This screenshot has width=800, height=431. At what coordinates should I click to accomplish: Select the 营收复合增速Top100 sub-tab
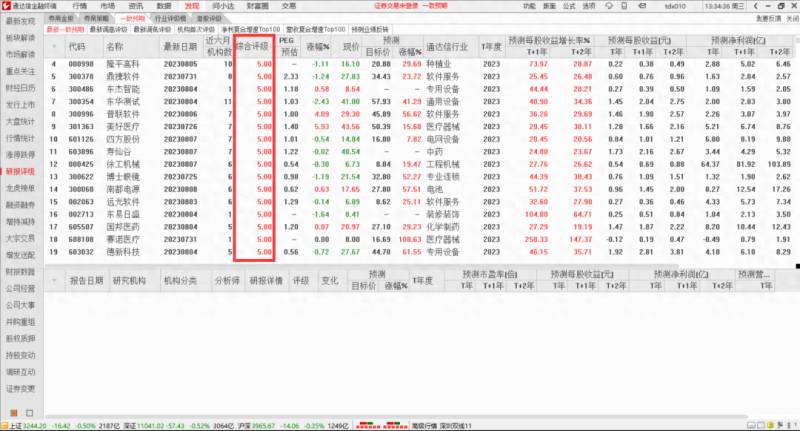coord(316,30)
